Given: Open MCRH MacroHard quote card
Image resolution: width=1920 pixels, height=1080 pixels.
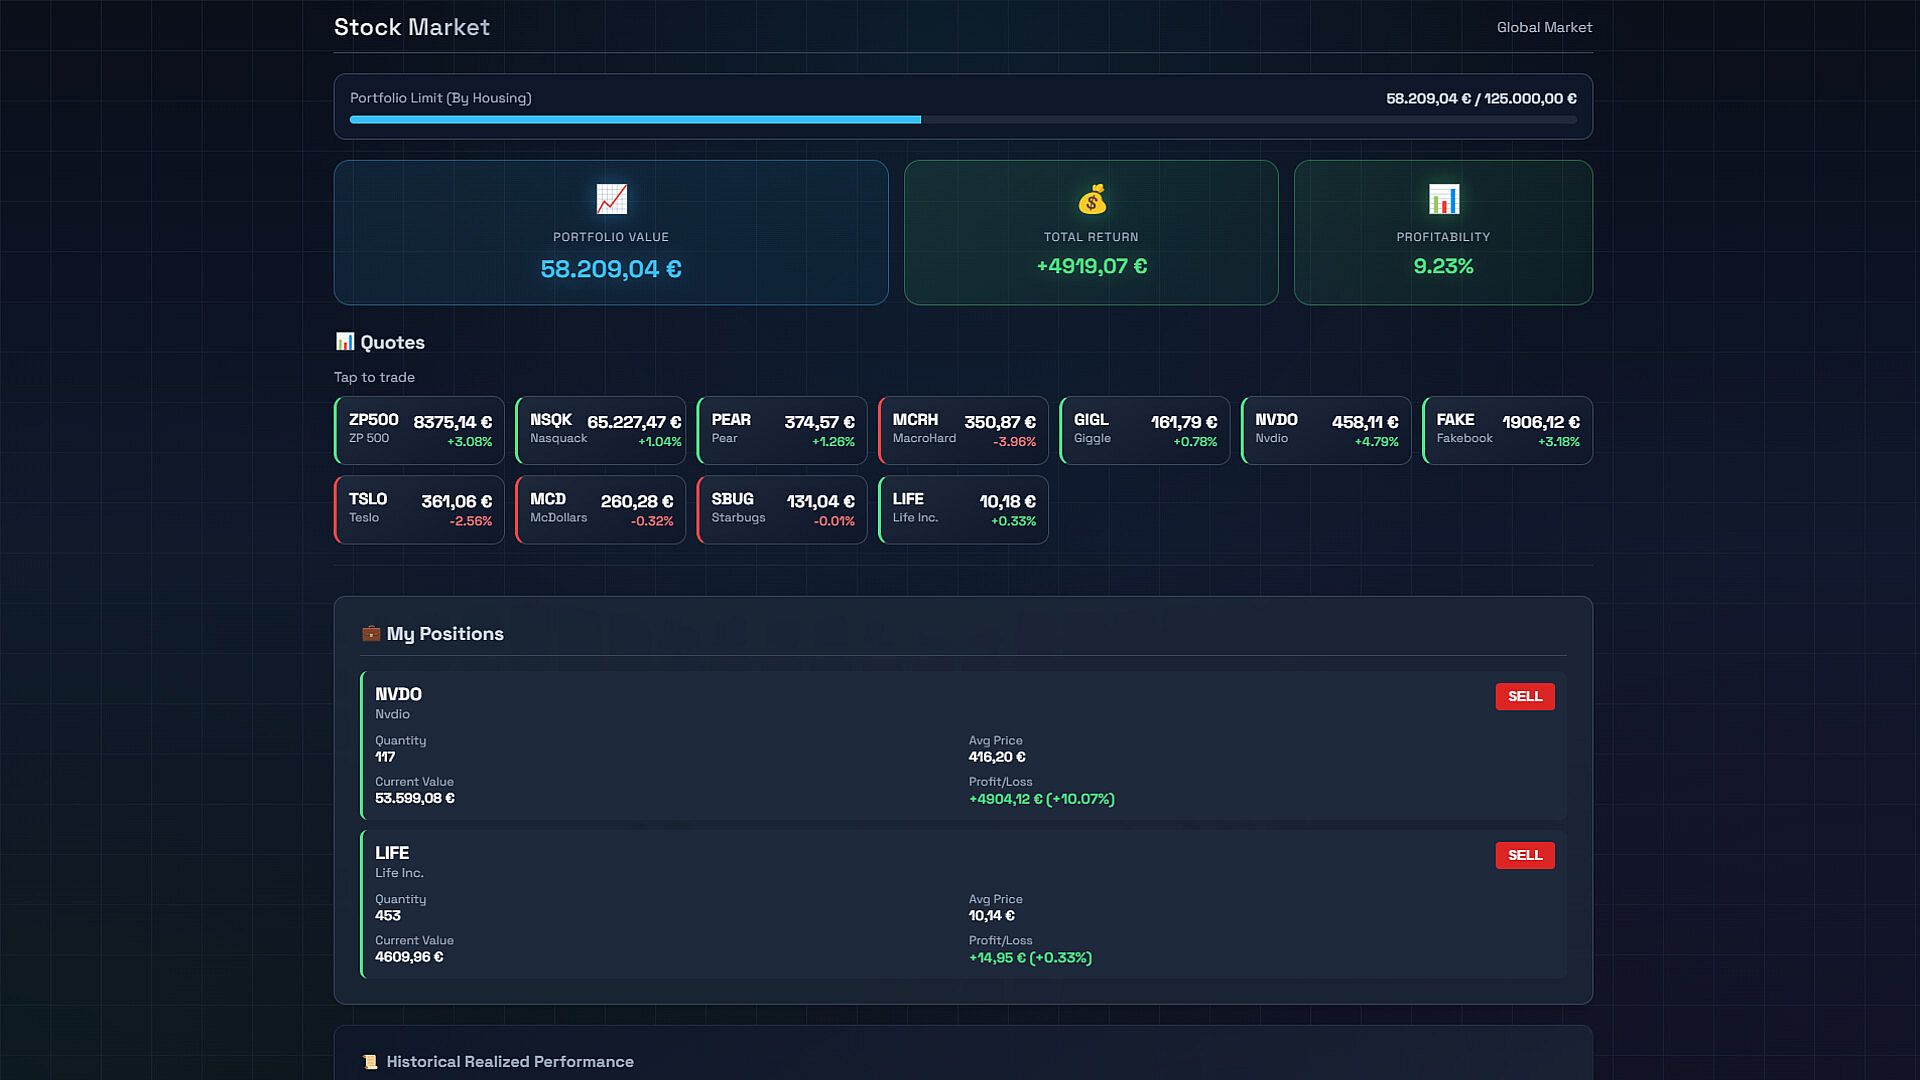Looking at the screenshot, I should (963, 430).
